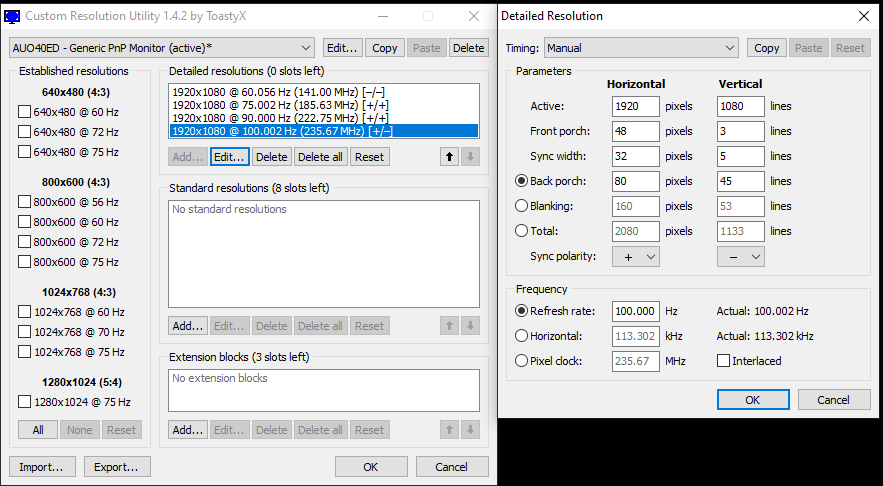Open vertical sync polarity dropdown
Viewport: 883px width, 486px height.
[x=740, y=257]
